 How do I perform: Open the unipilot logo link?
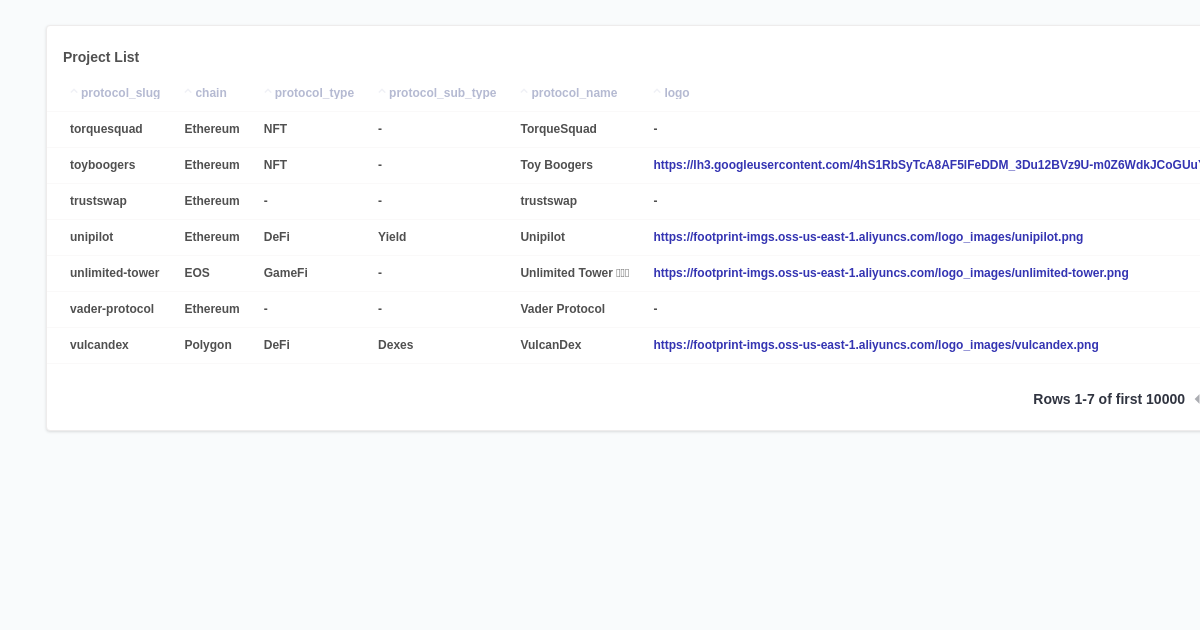pyautogui.click(x=868, y=237)
